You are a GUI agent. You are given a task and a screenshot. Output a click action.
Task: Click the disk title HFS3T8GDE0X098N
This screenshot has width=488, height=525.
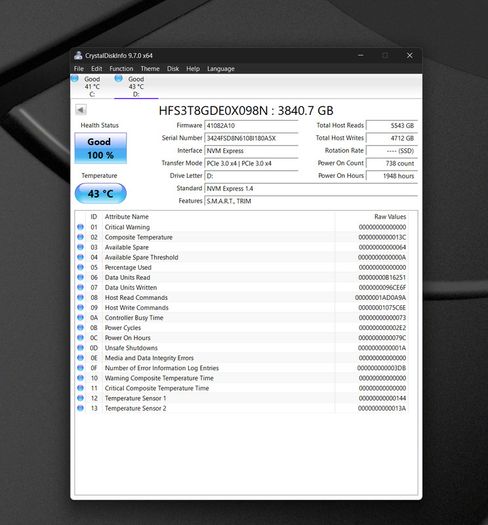point(213,110)
